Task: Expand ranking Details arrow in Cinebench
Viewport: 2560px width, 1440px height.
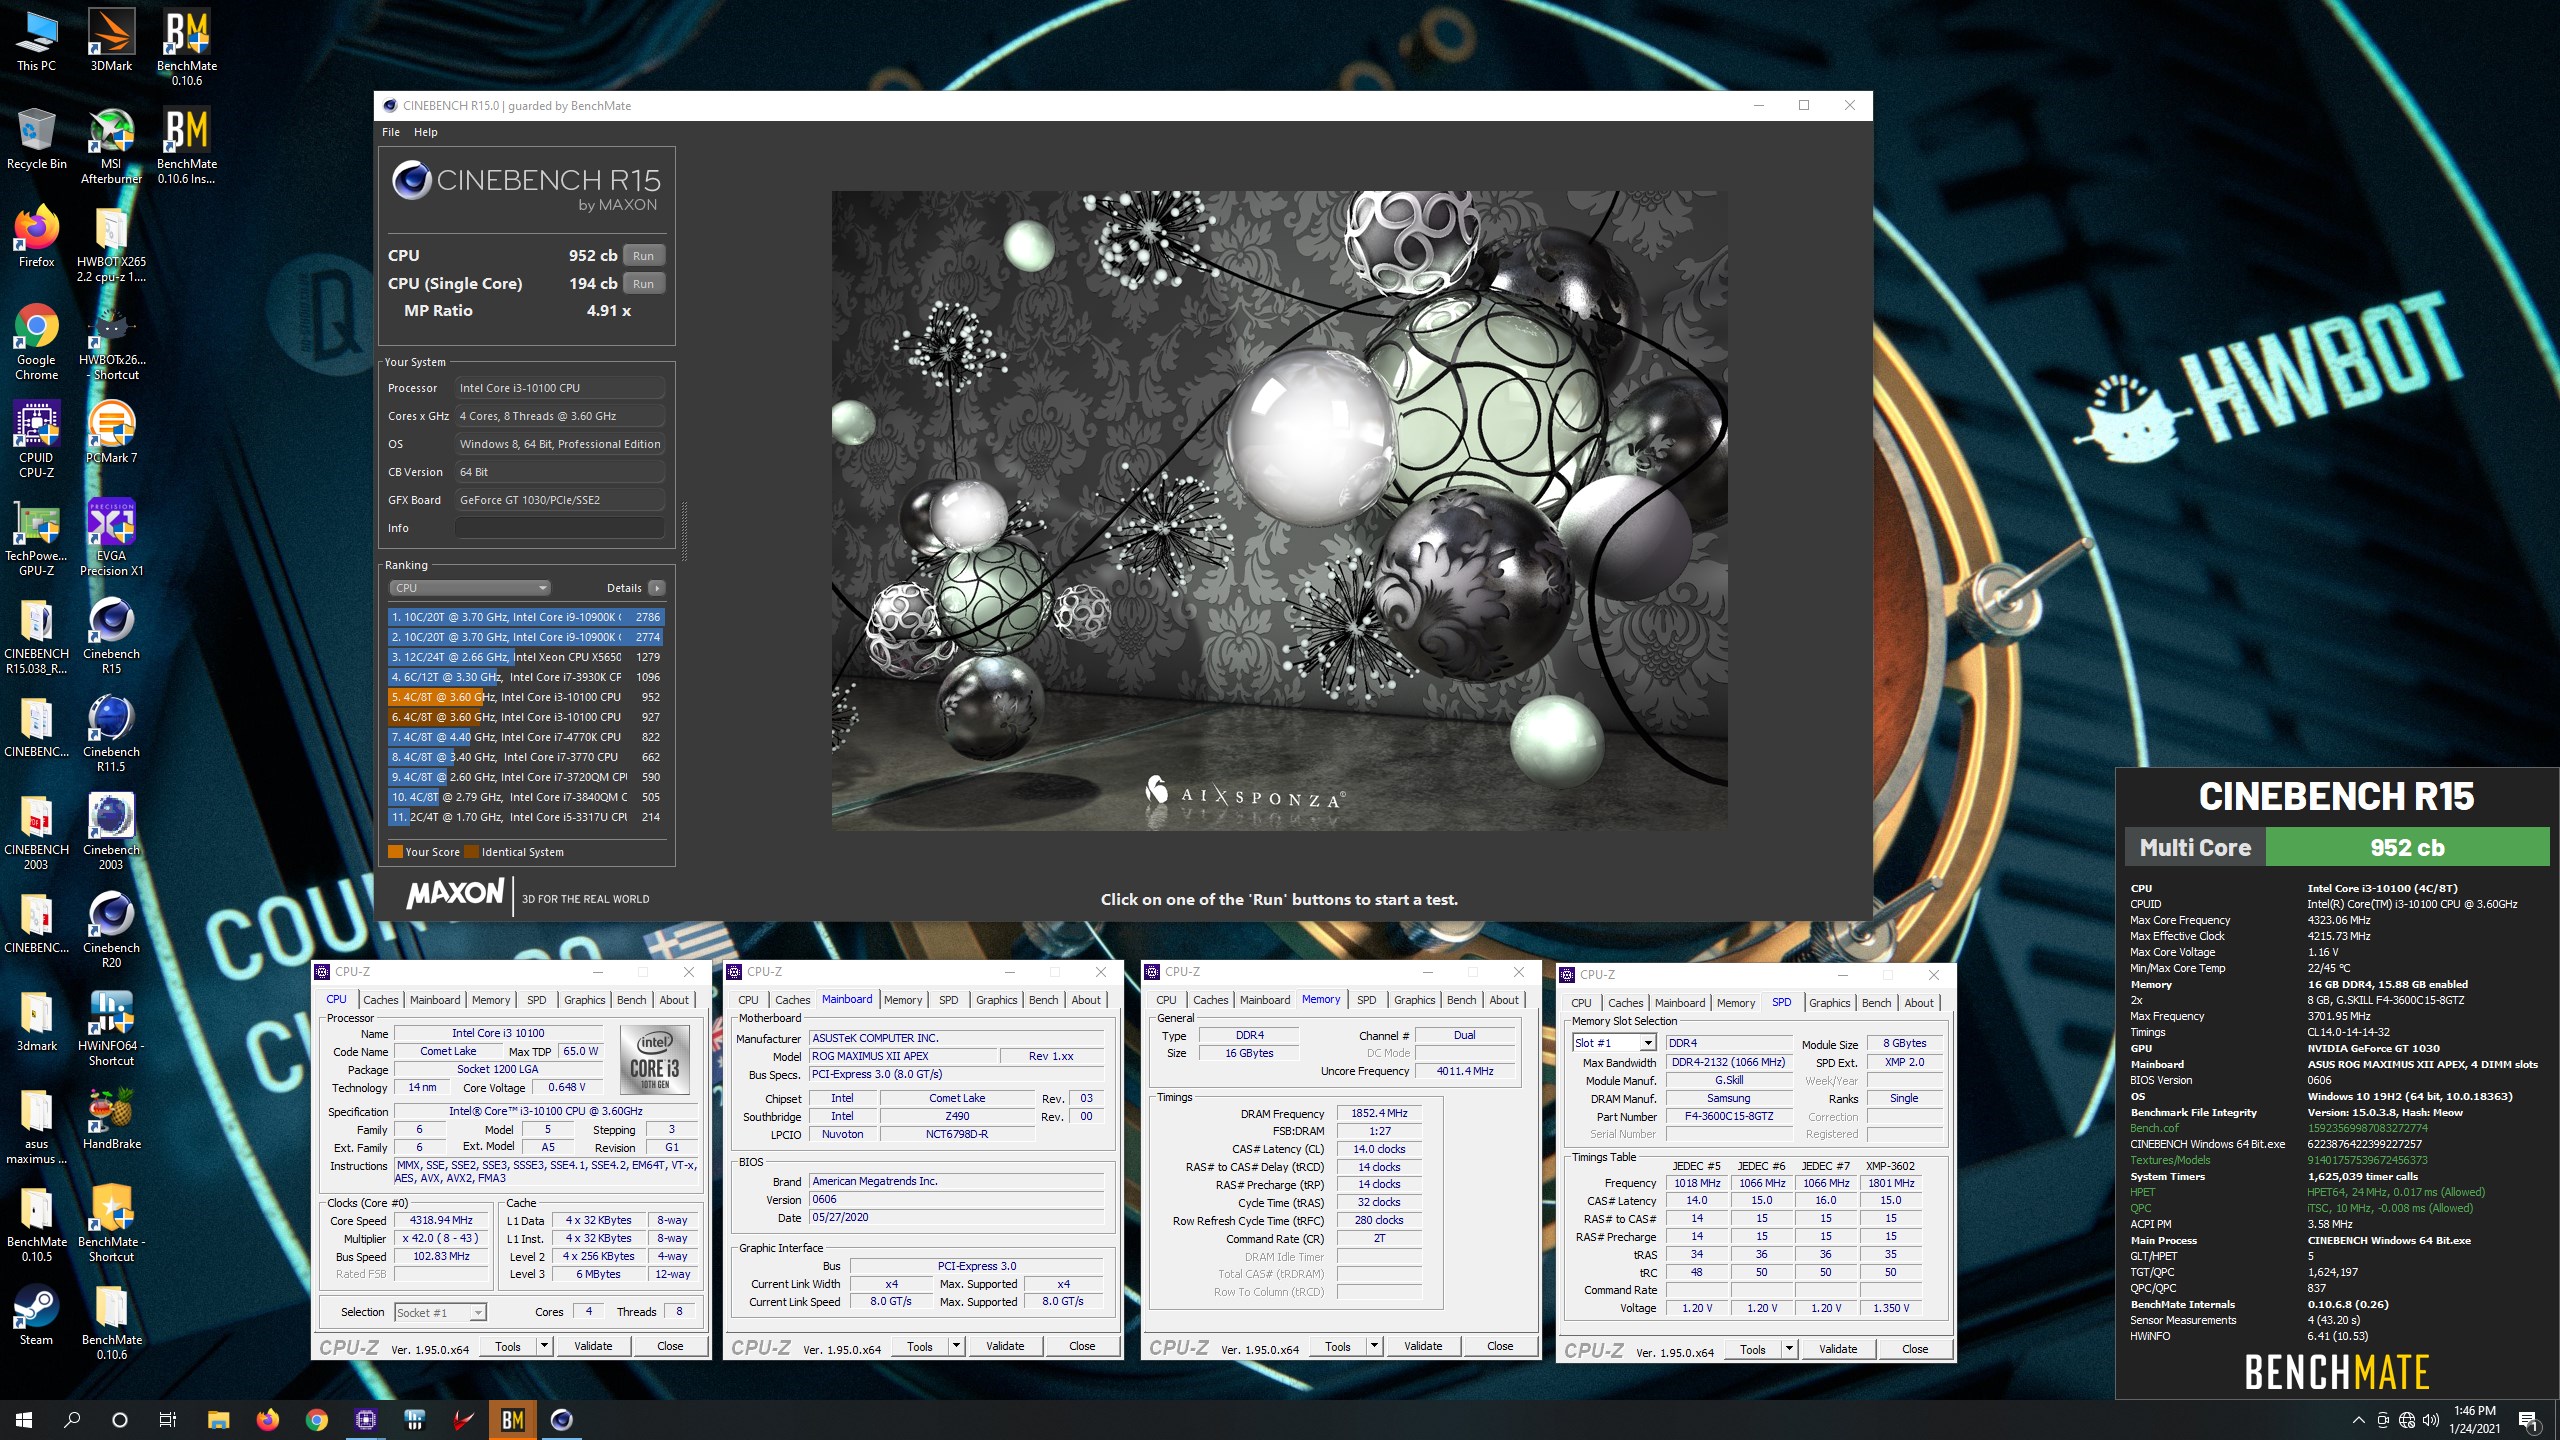Action: (656, 588)
